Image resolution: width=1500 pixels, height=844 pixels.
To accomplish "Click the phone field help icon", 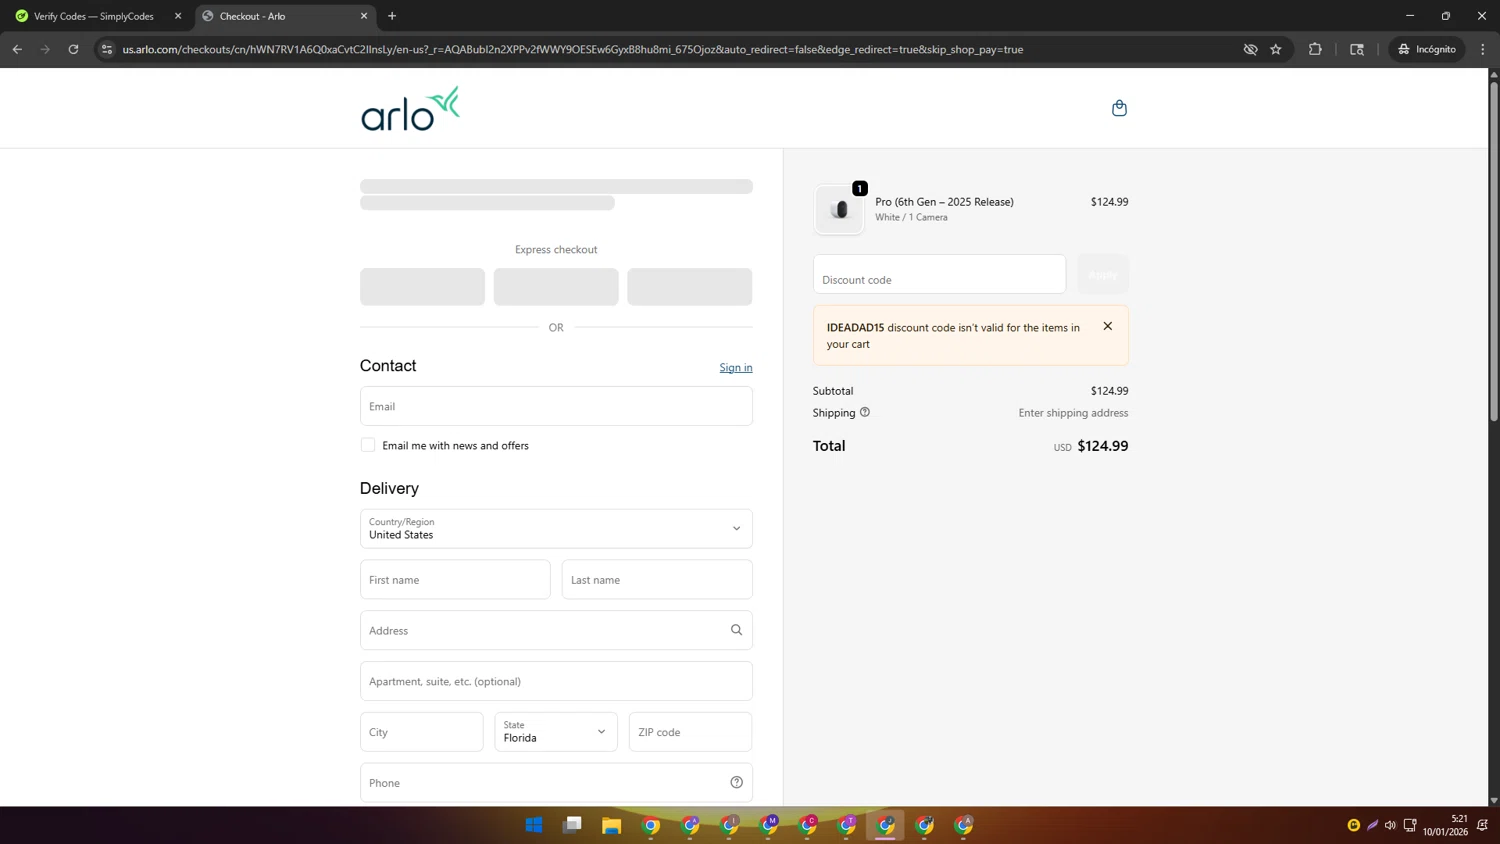I will pos(736,782).
